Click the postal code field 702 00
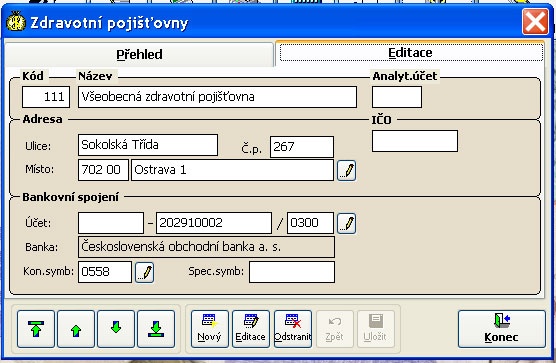Image resolution: width=556 pixels, height=363 pixels. coord(103,170)
